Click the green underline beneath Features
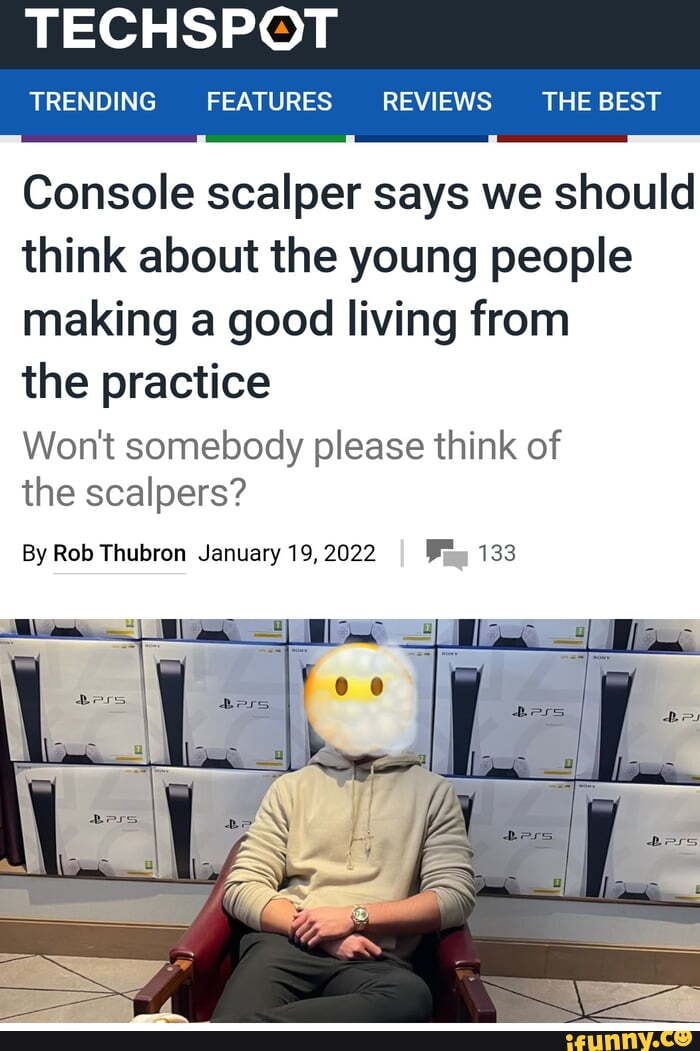Image resolution: width=700 pixels, height=1051 pixels. [x=276, y=139]
